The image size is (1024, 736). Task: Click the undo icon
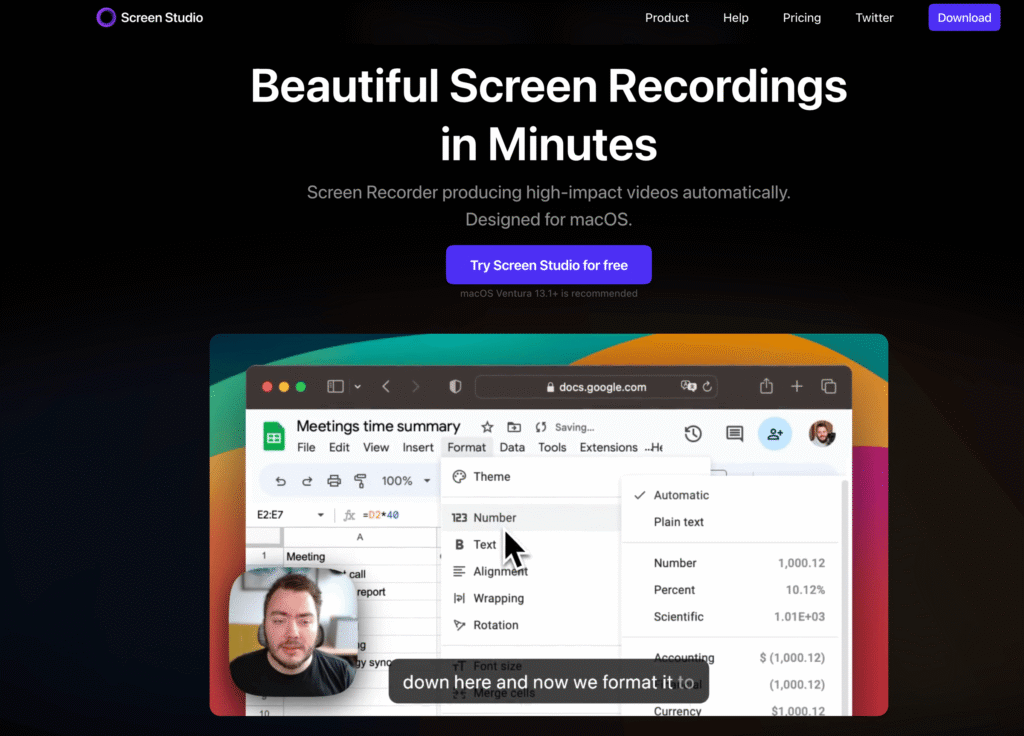coord(281,481)
